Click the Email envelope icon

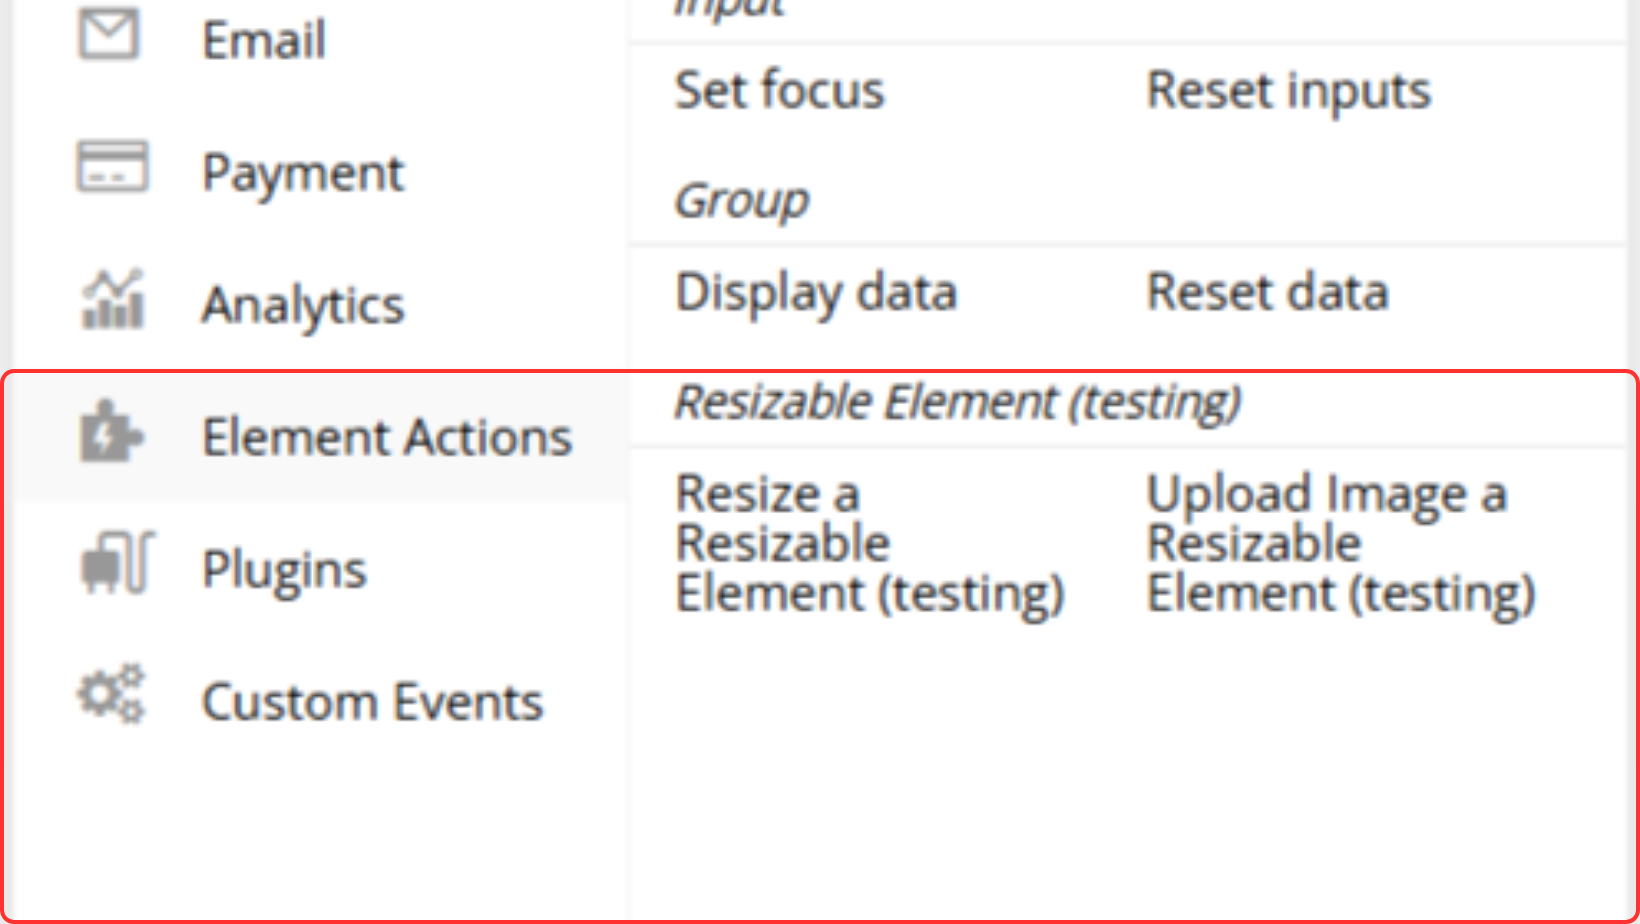pos(109,35)
